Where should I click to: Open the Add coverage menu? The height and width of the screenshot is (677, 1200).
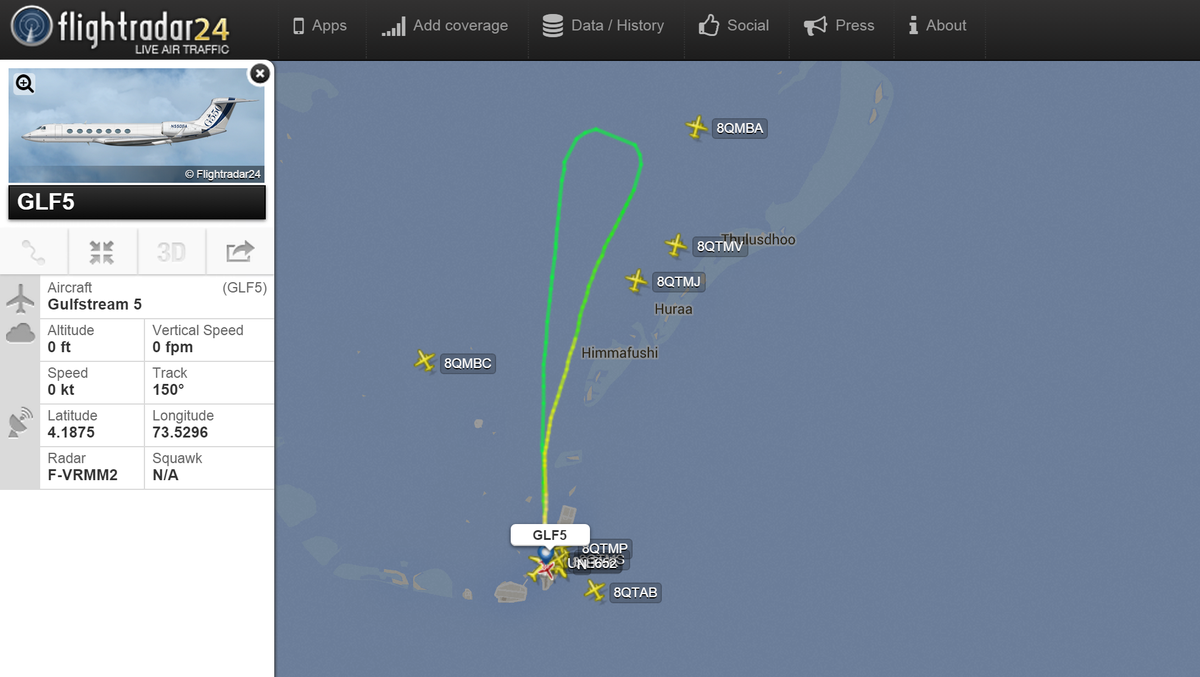(x=445, y=26)
